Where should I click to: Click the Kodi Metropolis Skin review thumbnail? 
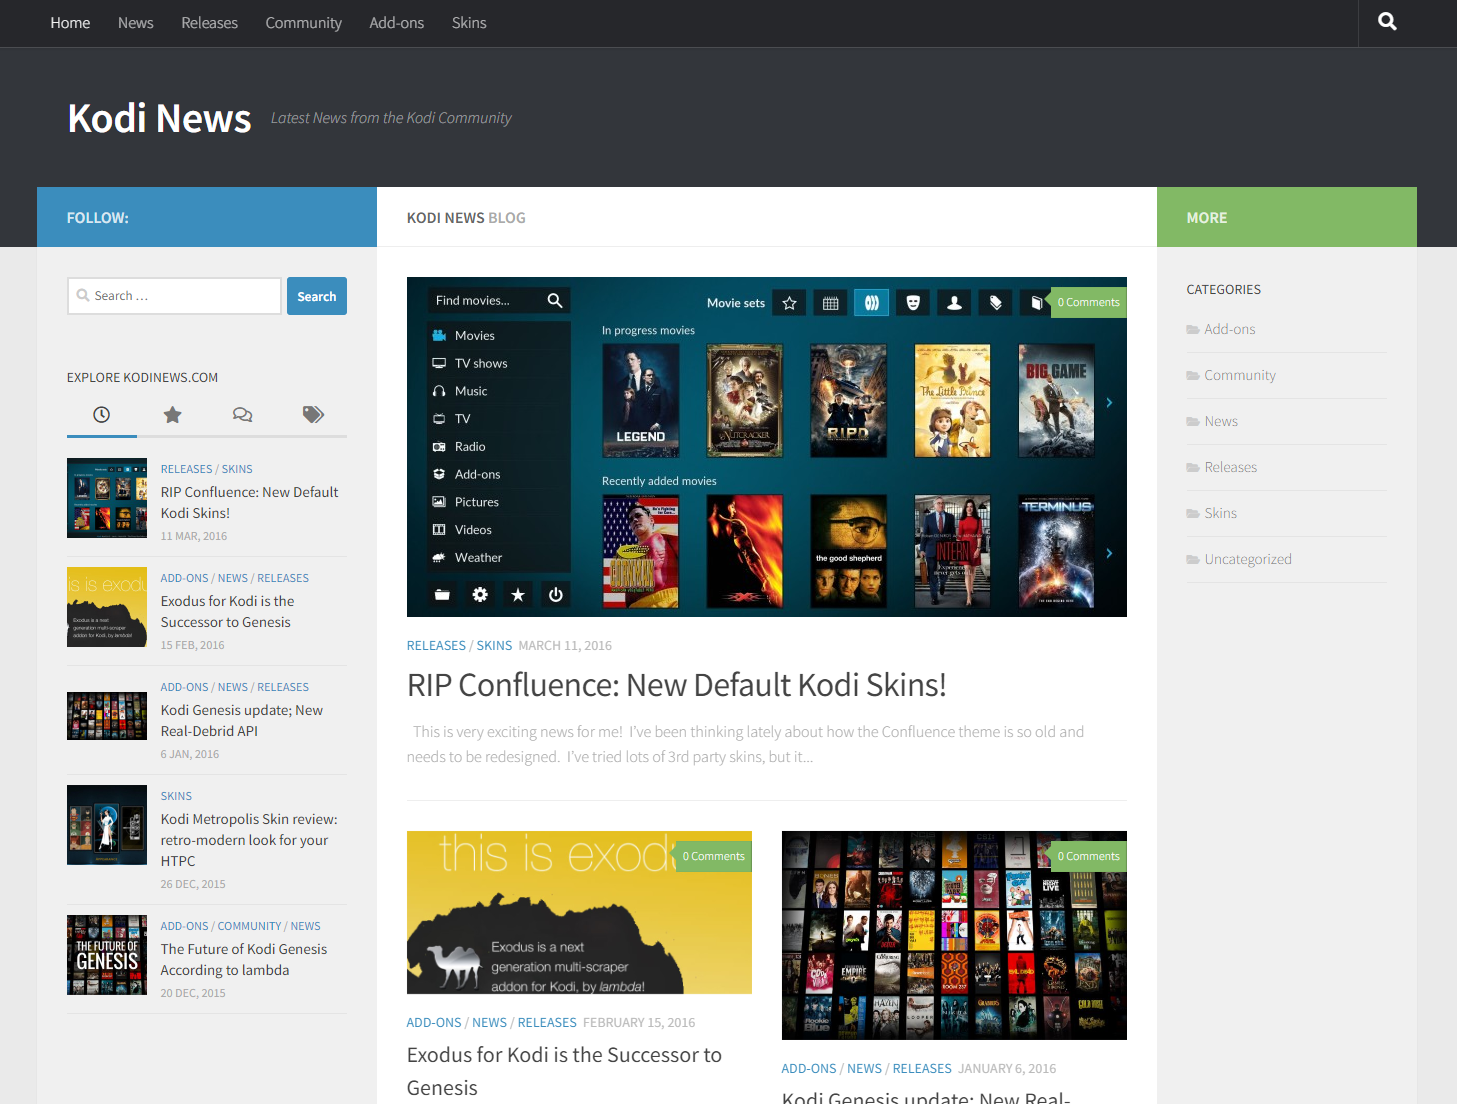click(x=106, y=824)
